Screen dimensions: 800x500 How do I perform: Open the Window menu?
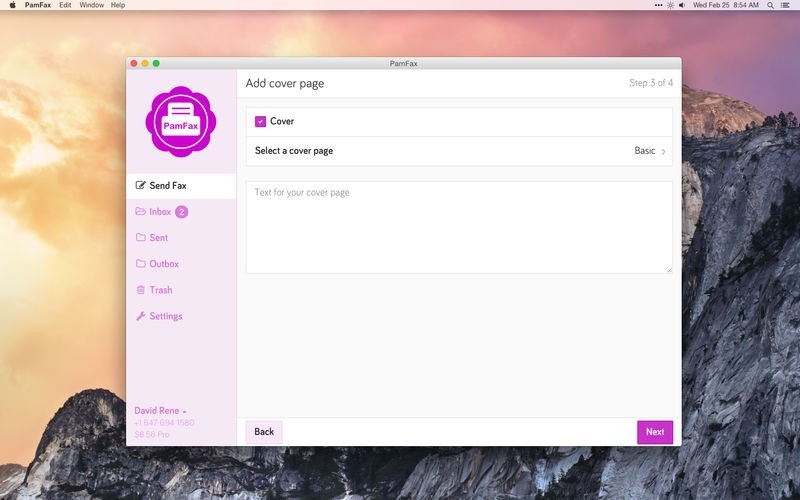tap(91, 5)
